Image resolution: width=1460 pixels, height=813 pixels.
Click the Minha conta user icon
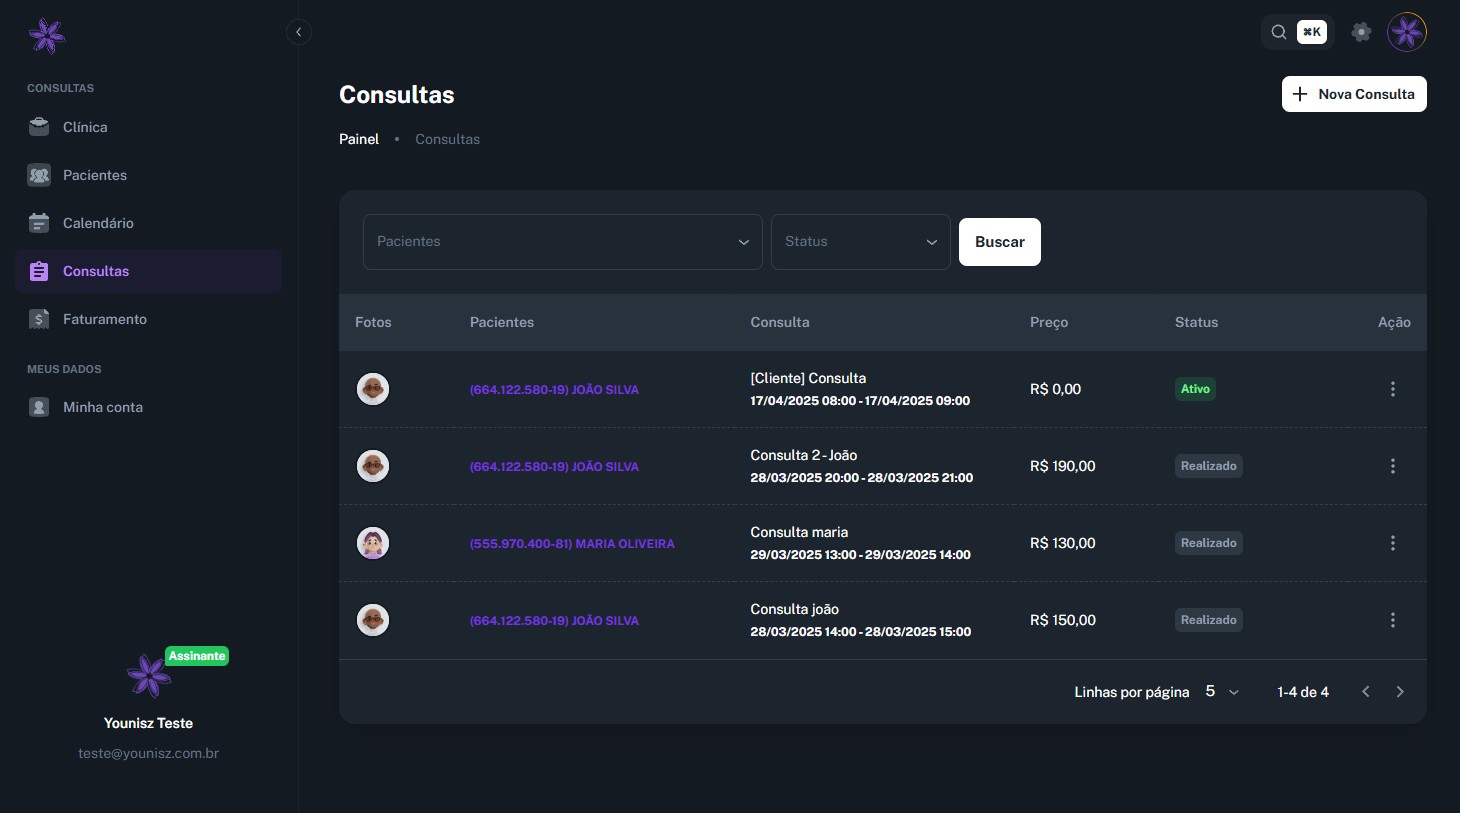[x=39, y=407]
